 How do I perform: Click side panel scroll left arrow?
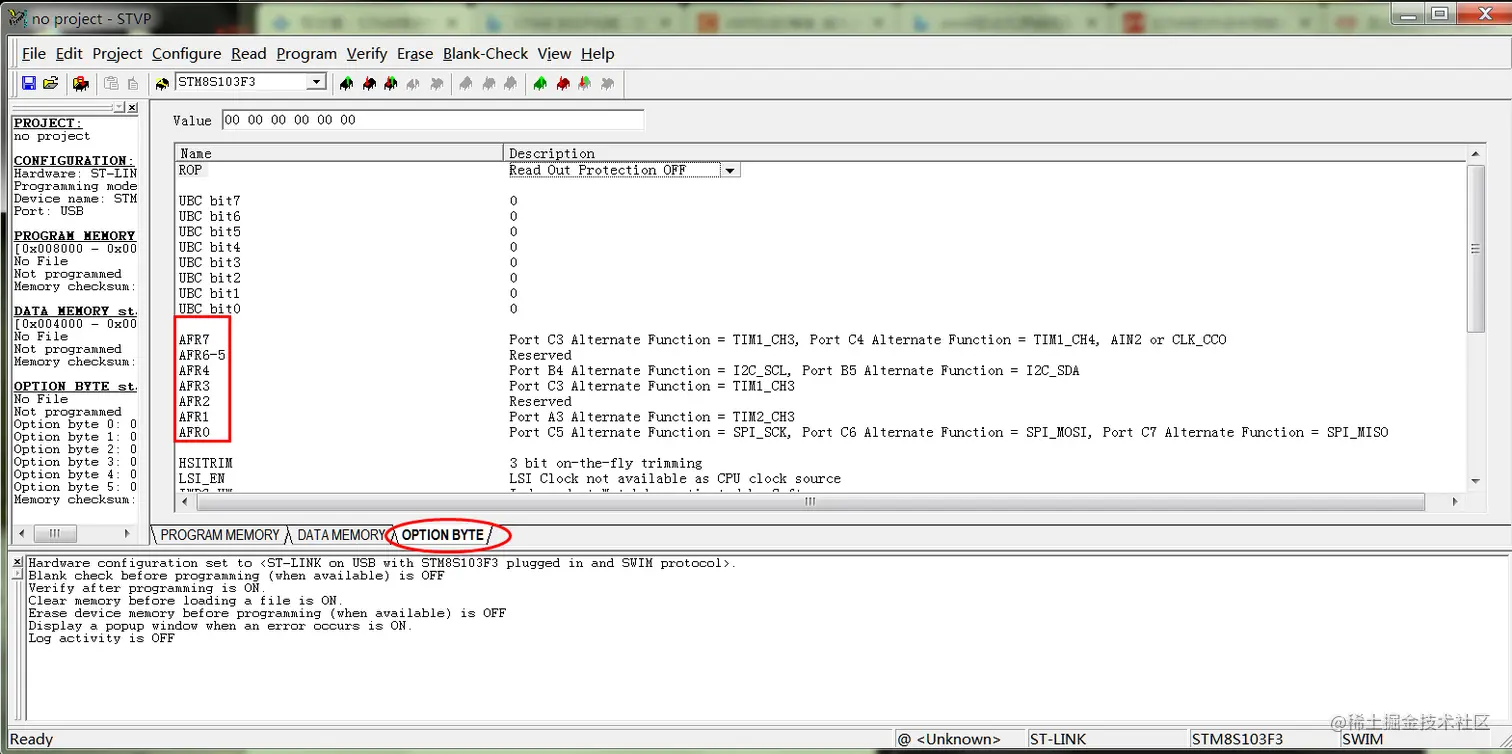click(21, 533)
